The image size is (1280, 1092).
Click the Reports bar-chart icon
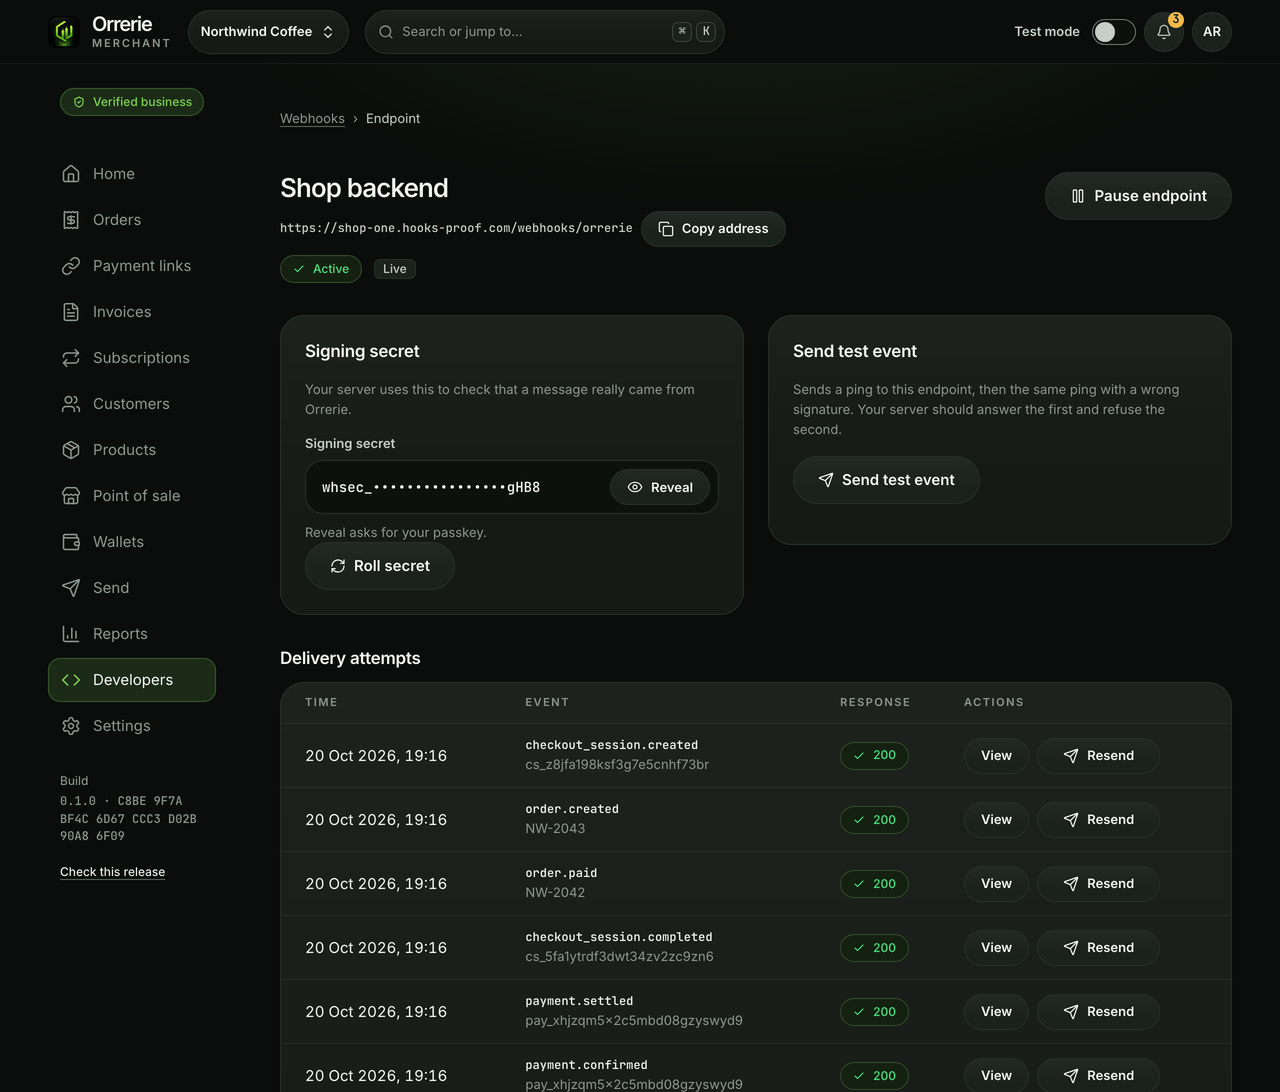(x=71, y=634)
